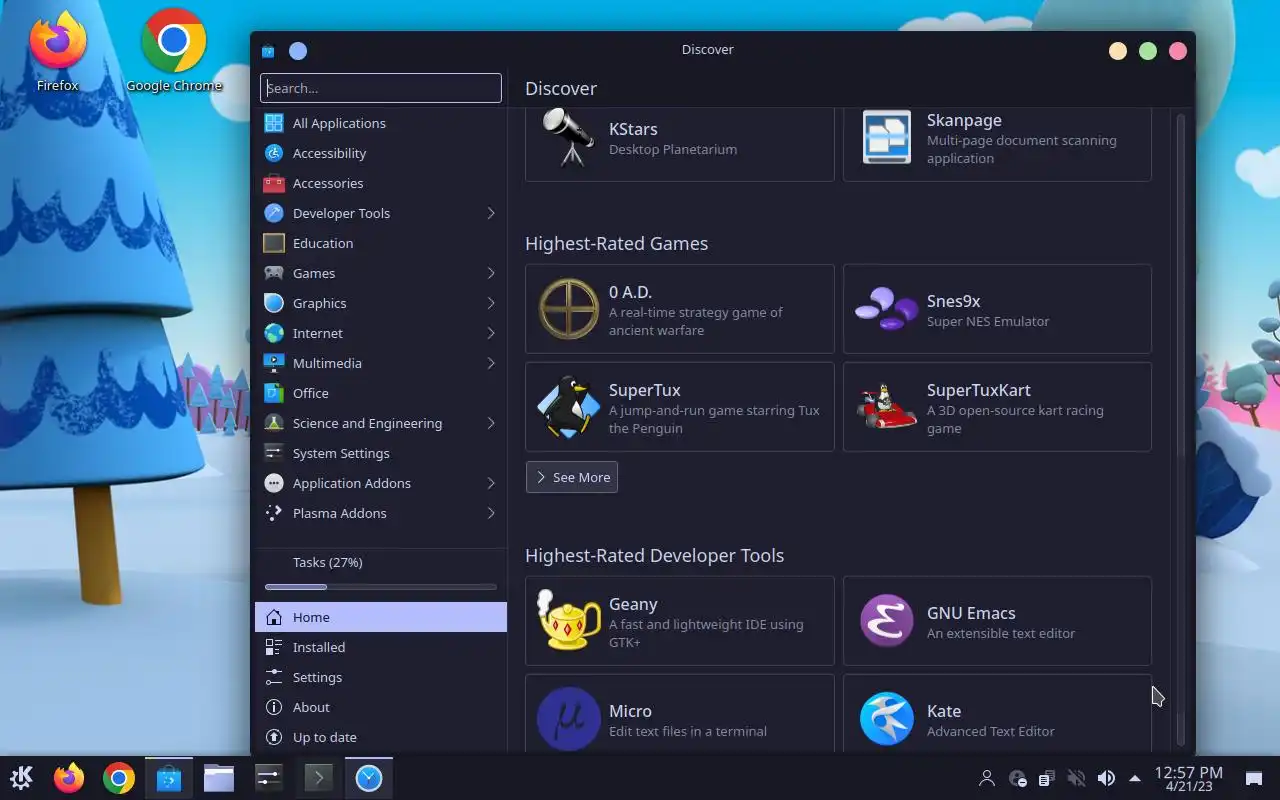The image size is (1280, 800).
Task: Click the Tasks progress bar
Action: coord(381,586)
